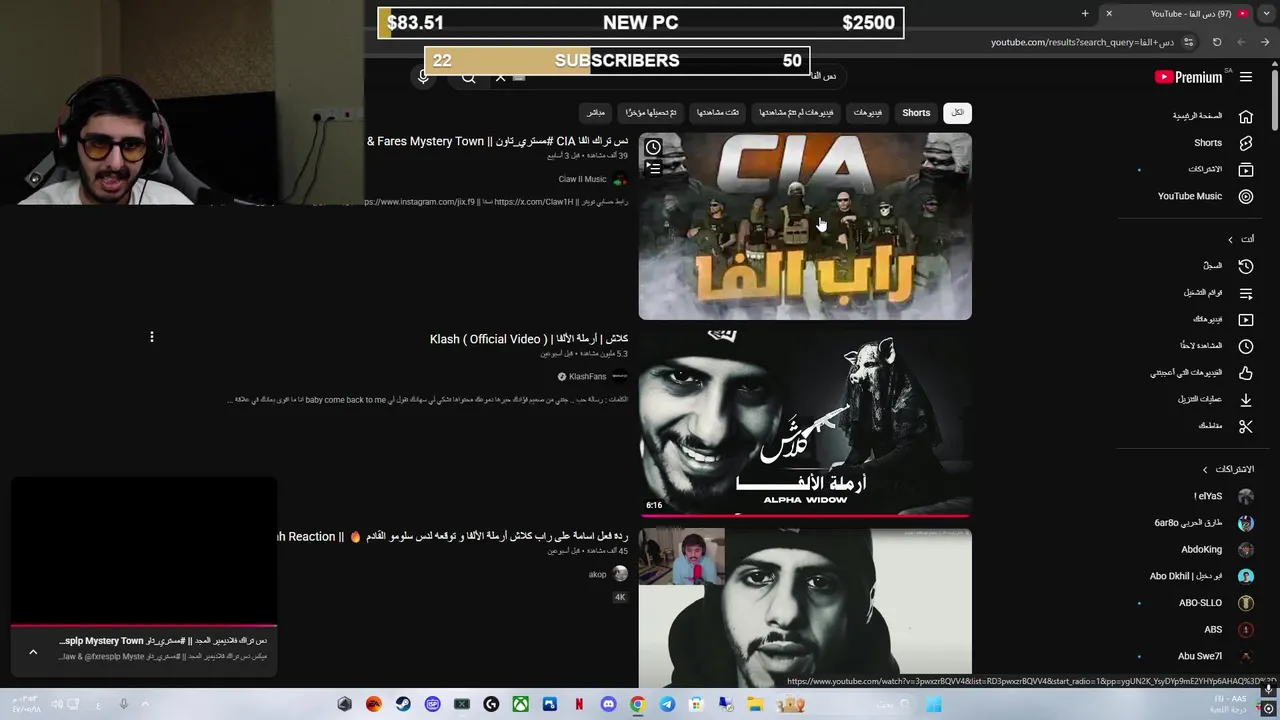1280x720 pixels.
Task: Open the KlashFans channel
Action: coord(587,377)
